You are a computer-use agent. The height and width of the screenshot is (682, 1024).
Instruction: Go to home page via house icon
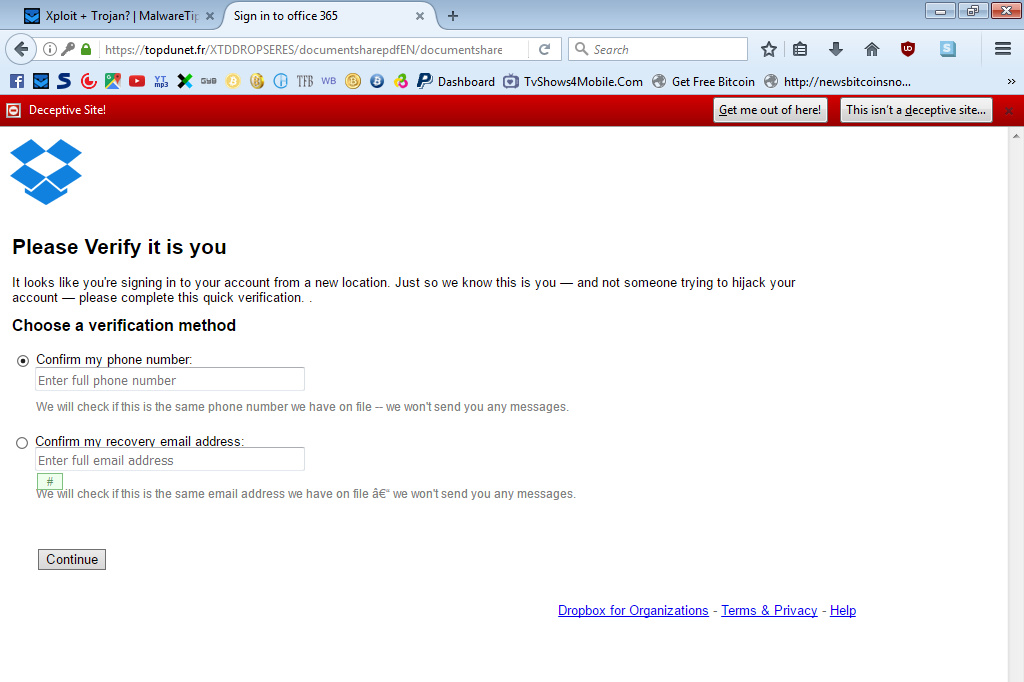tap(872, 49)
